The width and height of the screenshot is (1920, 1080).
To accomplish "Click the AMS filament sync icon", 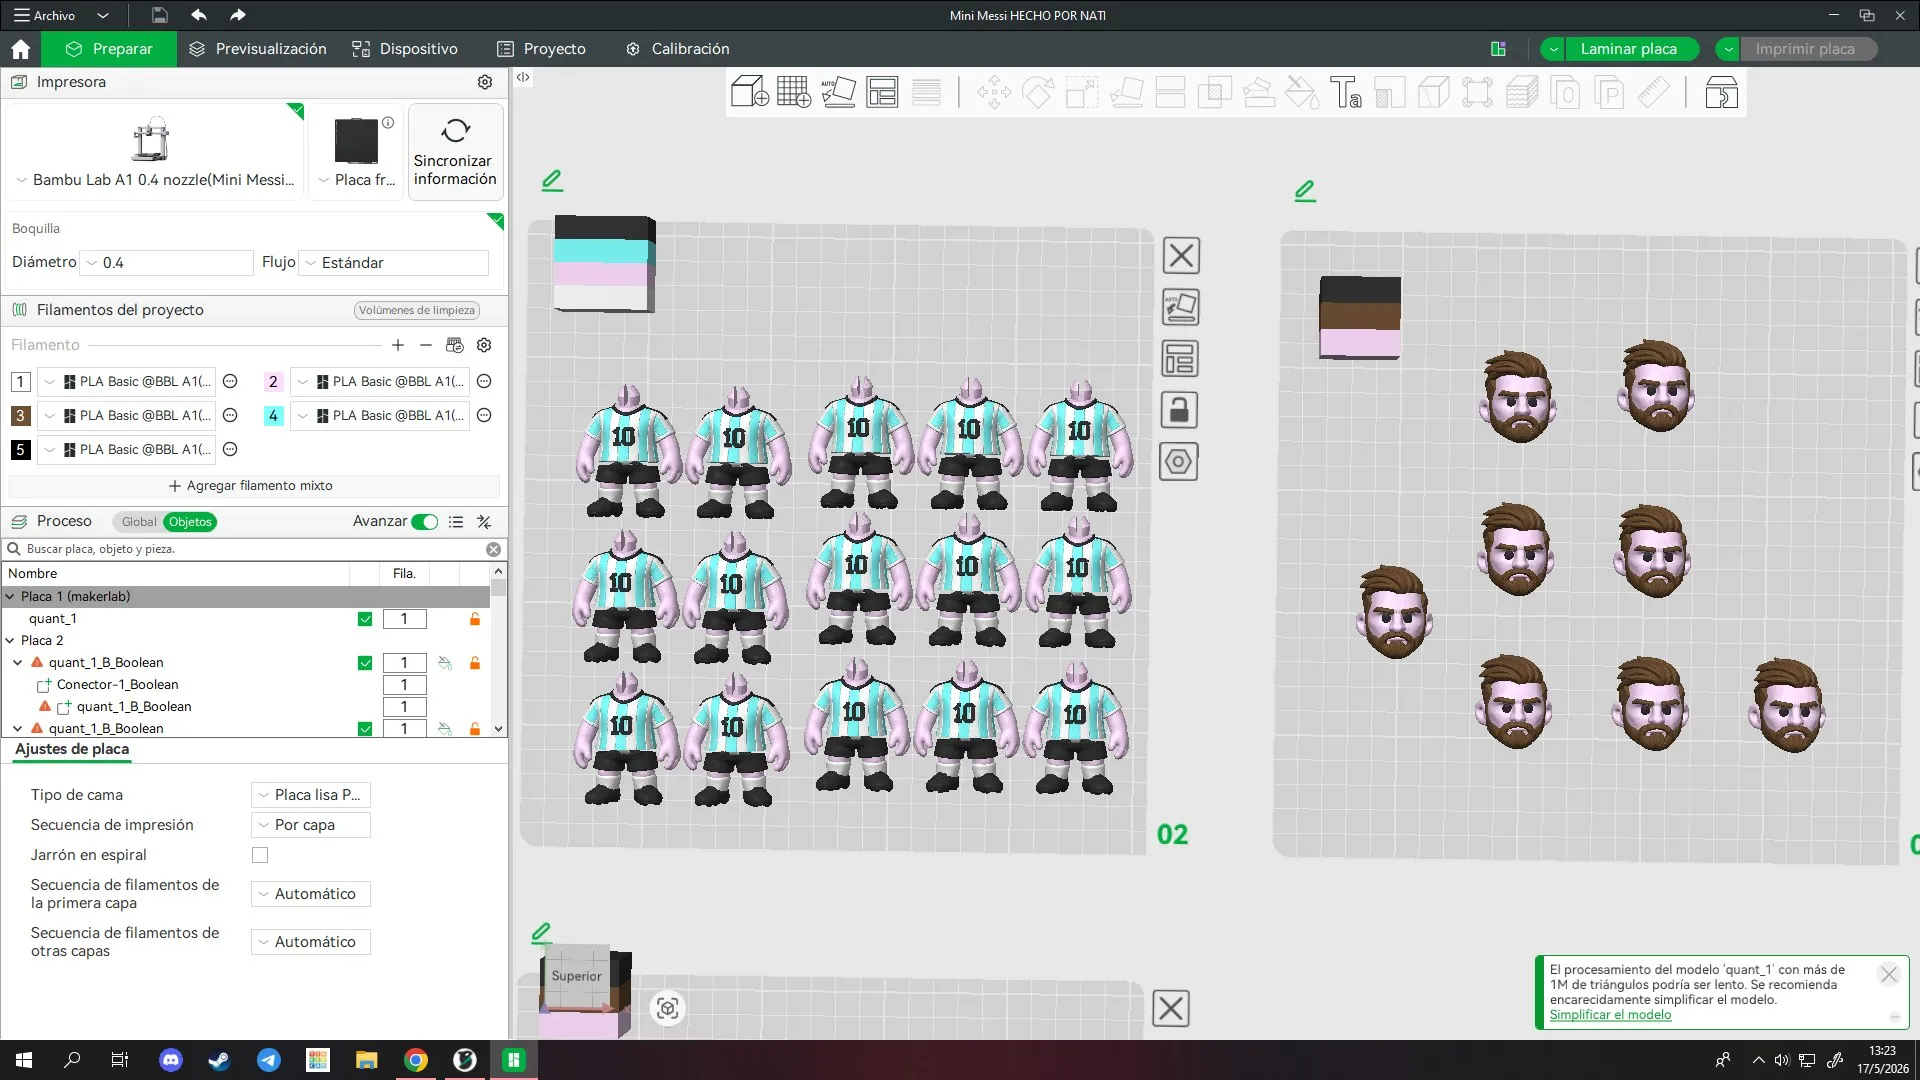I will point(455,345).
